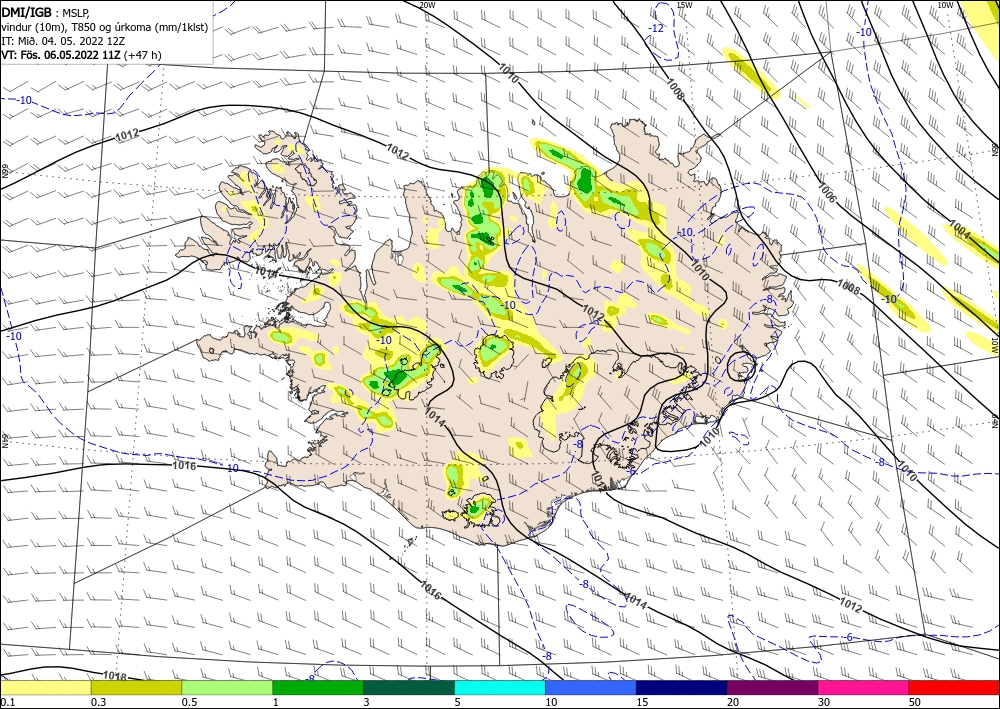
Task: Click the olive 0.3–0.5 legend swatch
Action: click(136, 687)
